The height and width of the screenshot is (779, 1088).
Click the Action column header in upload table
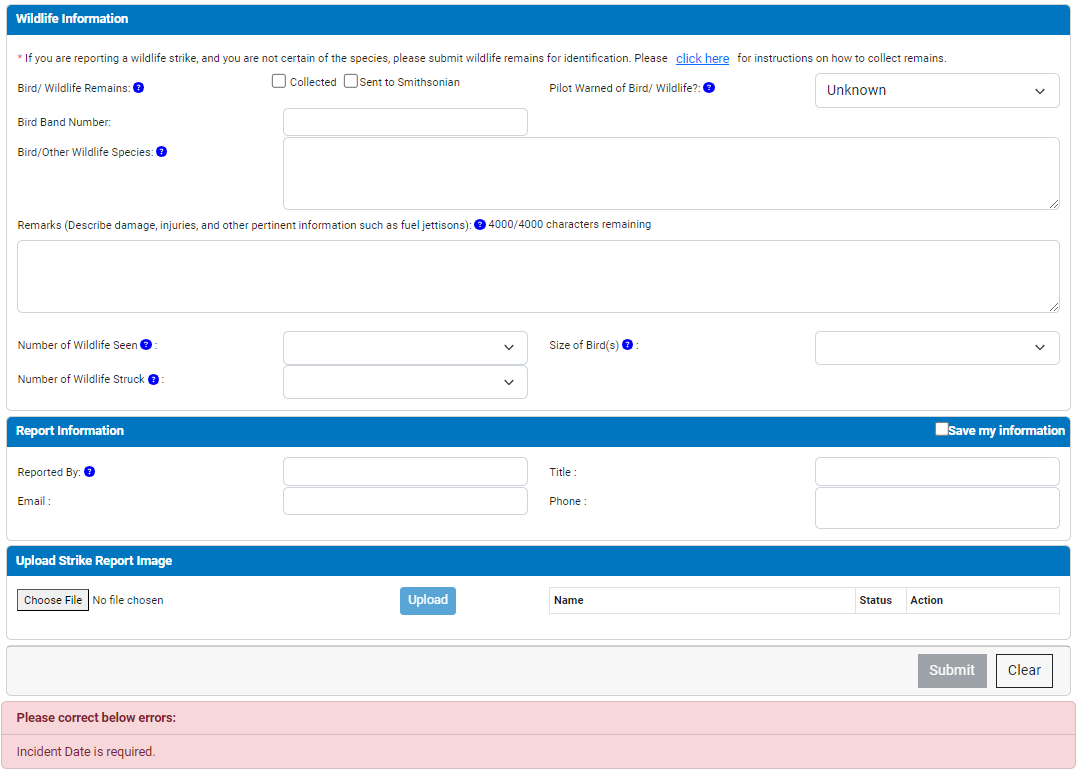(x=983, y=601)
